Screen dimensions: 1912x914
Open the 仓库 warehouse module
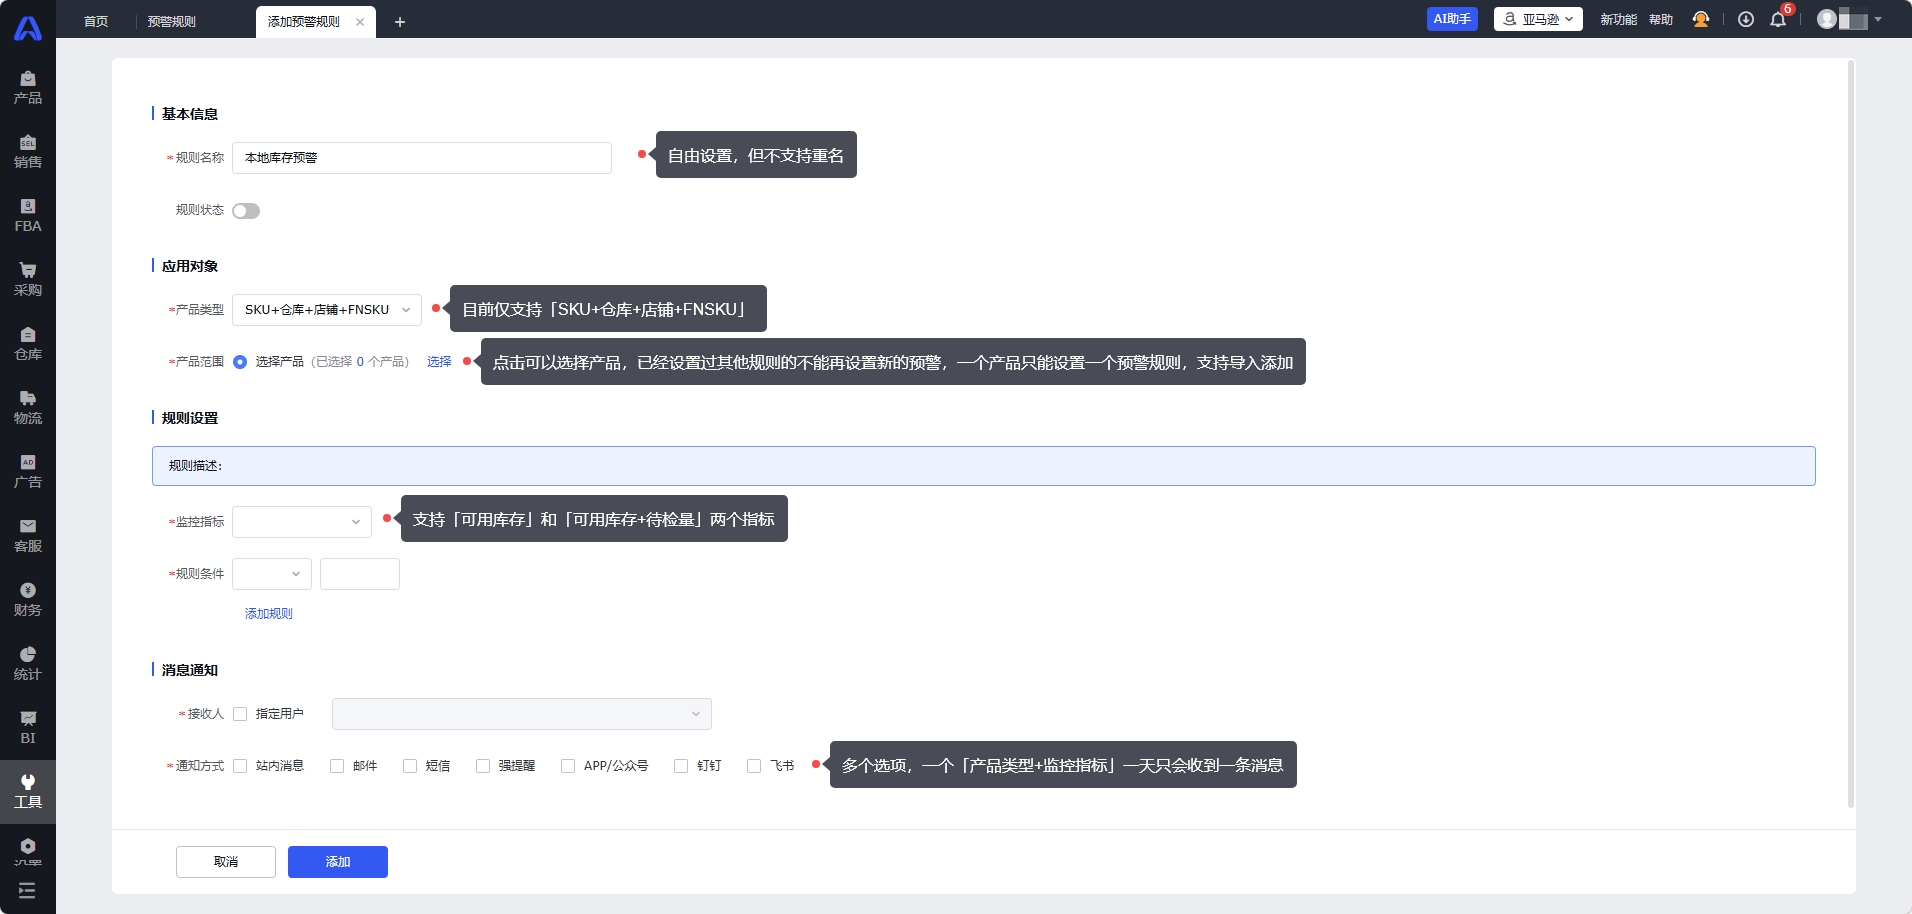point(28,344)
